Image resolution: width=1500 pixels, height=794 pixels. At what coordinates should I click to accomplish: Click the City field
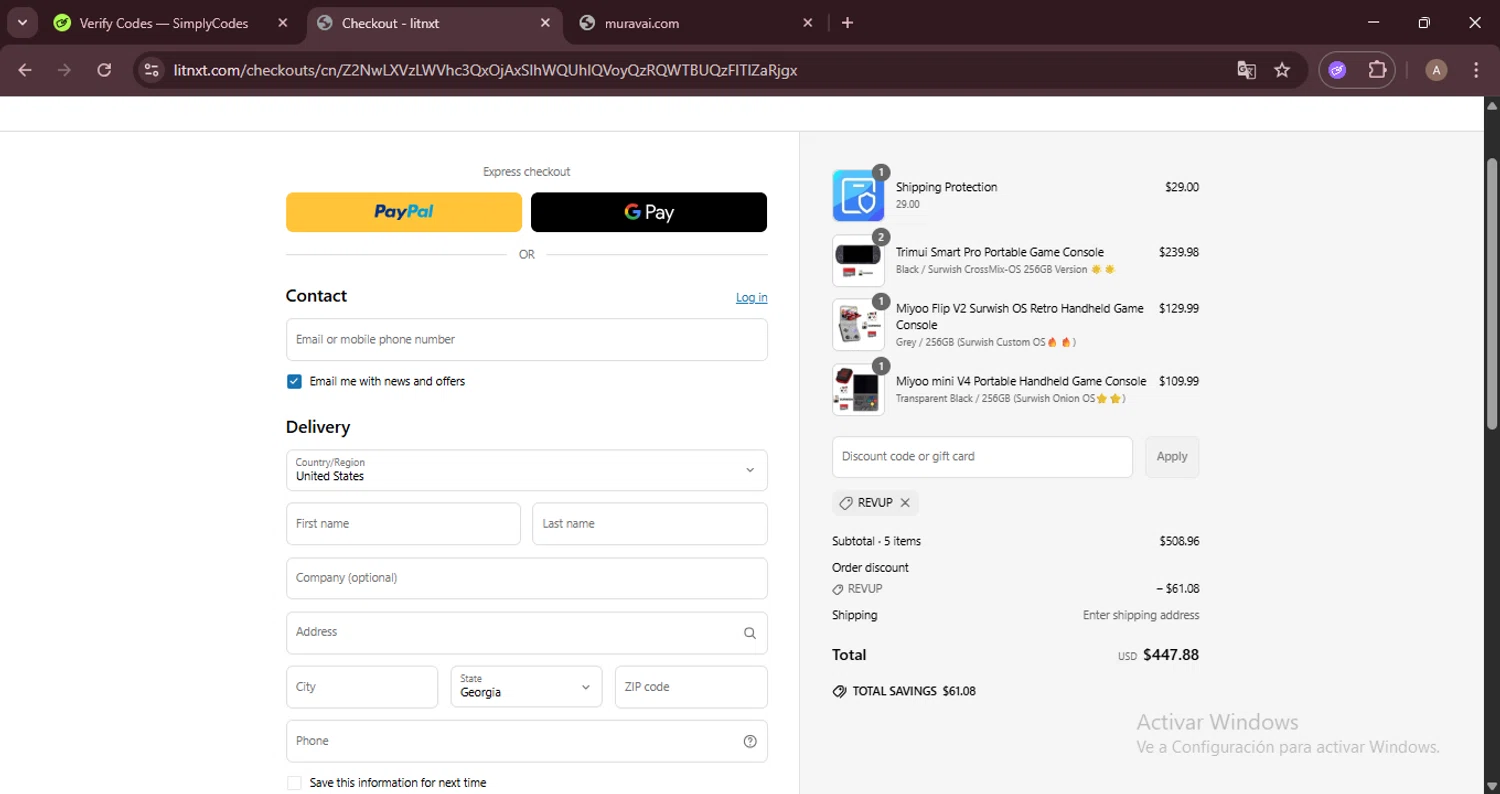[x=362, y=687]
